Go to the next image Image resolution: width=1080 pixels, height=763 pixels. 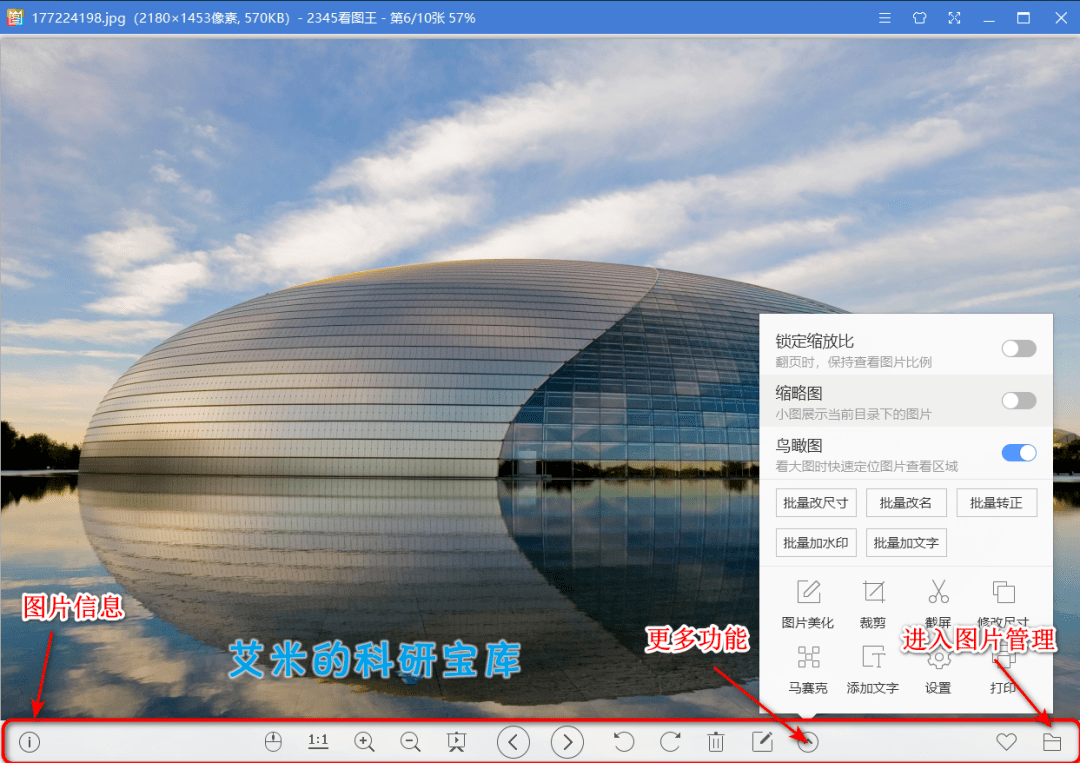point(567,742)
